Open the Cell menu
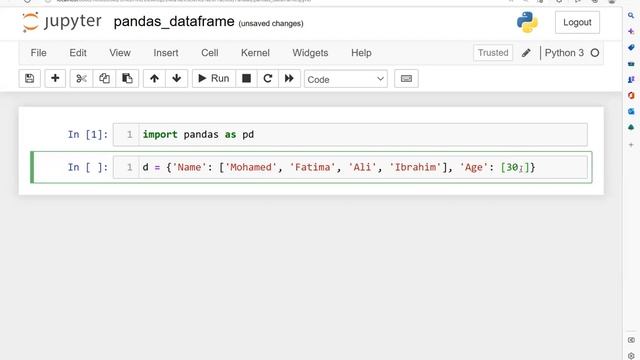 click(210, 53)
